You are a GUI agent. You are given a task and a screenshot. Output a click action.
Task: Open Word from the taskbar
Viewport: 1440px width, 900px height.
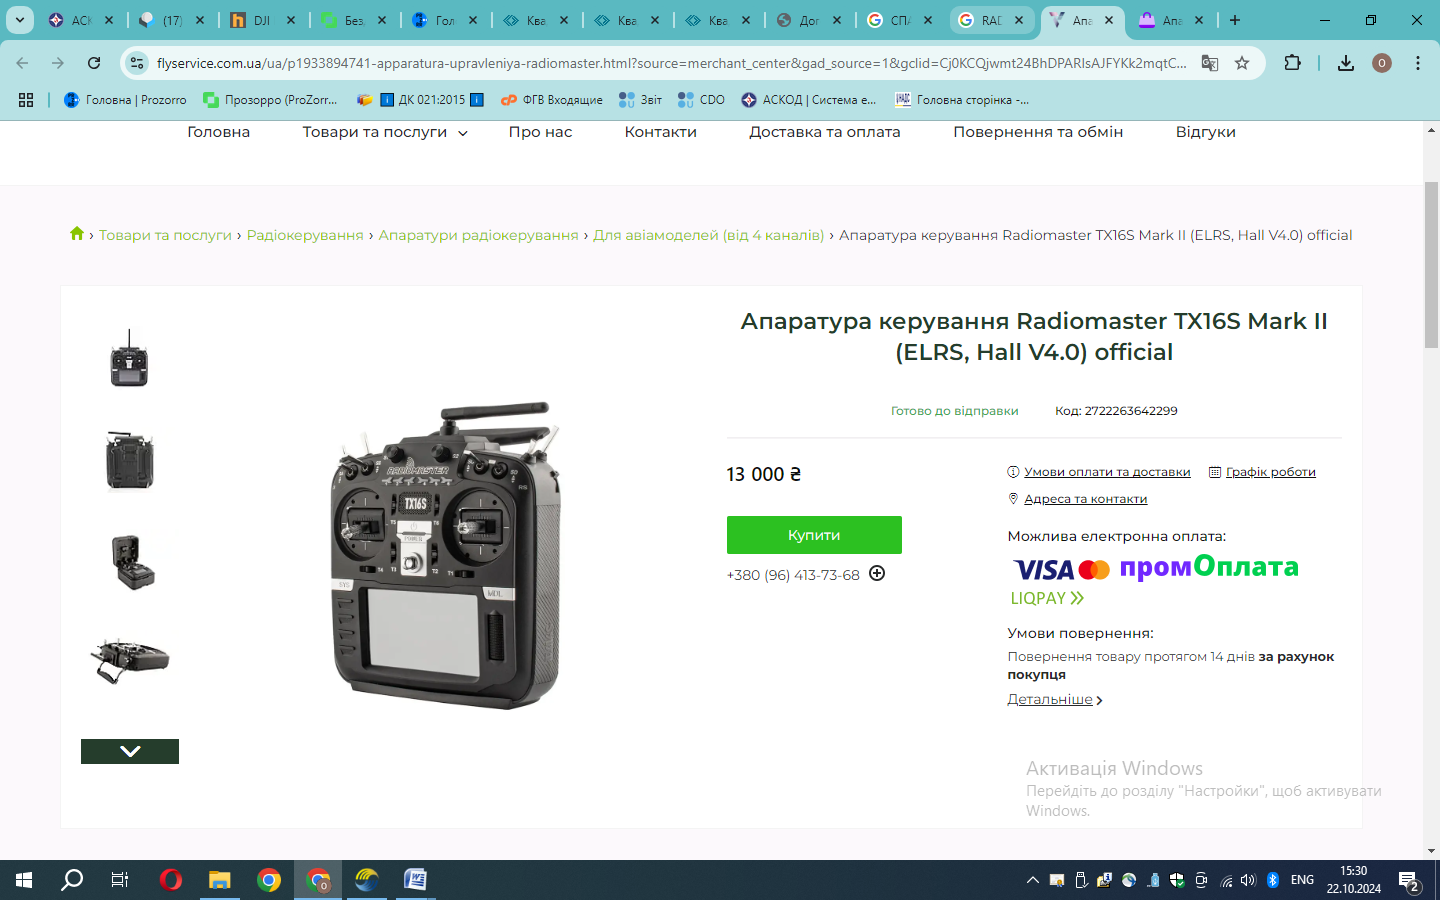[415, 880]
